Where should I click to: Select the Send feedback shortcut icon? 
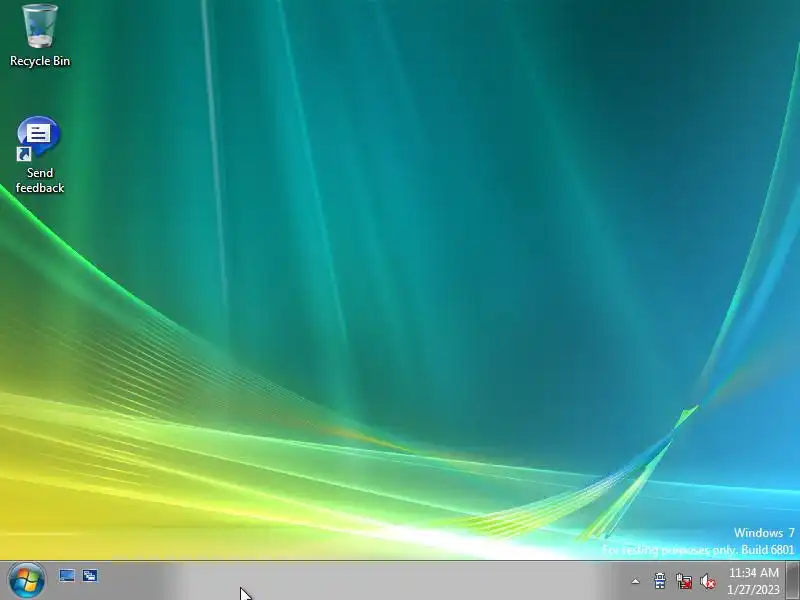(39, 155)
